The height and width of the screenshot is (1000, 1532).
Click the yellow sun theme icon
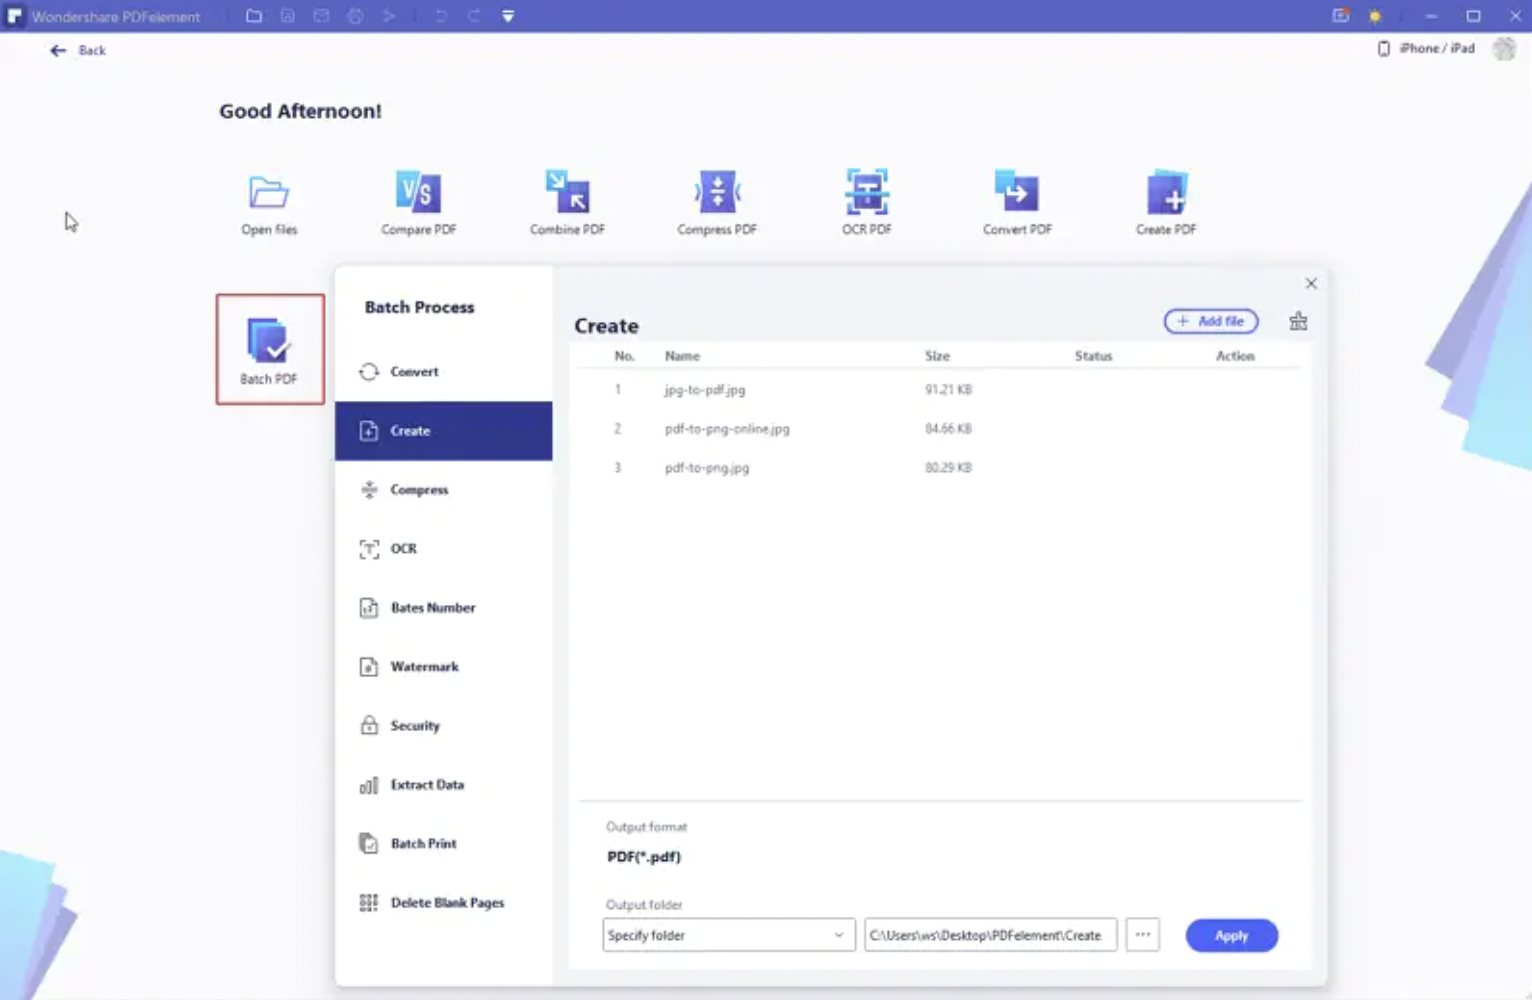[x=1375, y=17]
